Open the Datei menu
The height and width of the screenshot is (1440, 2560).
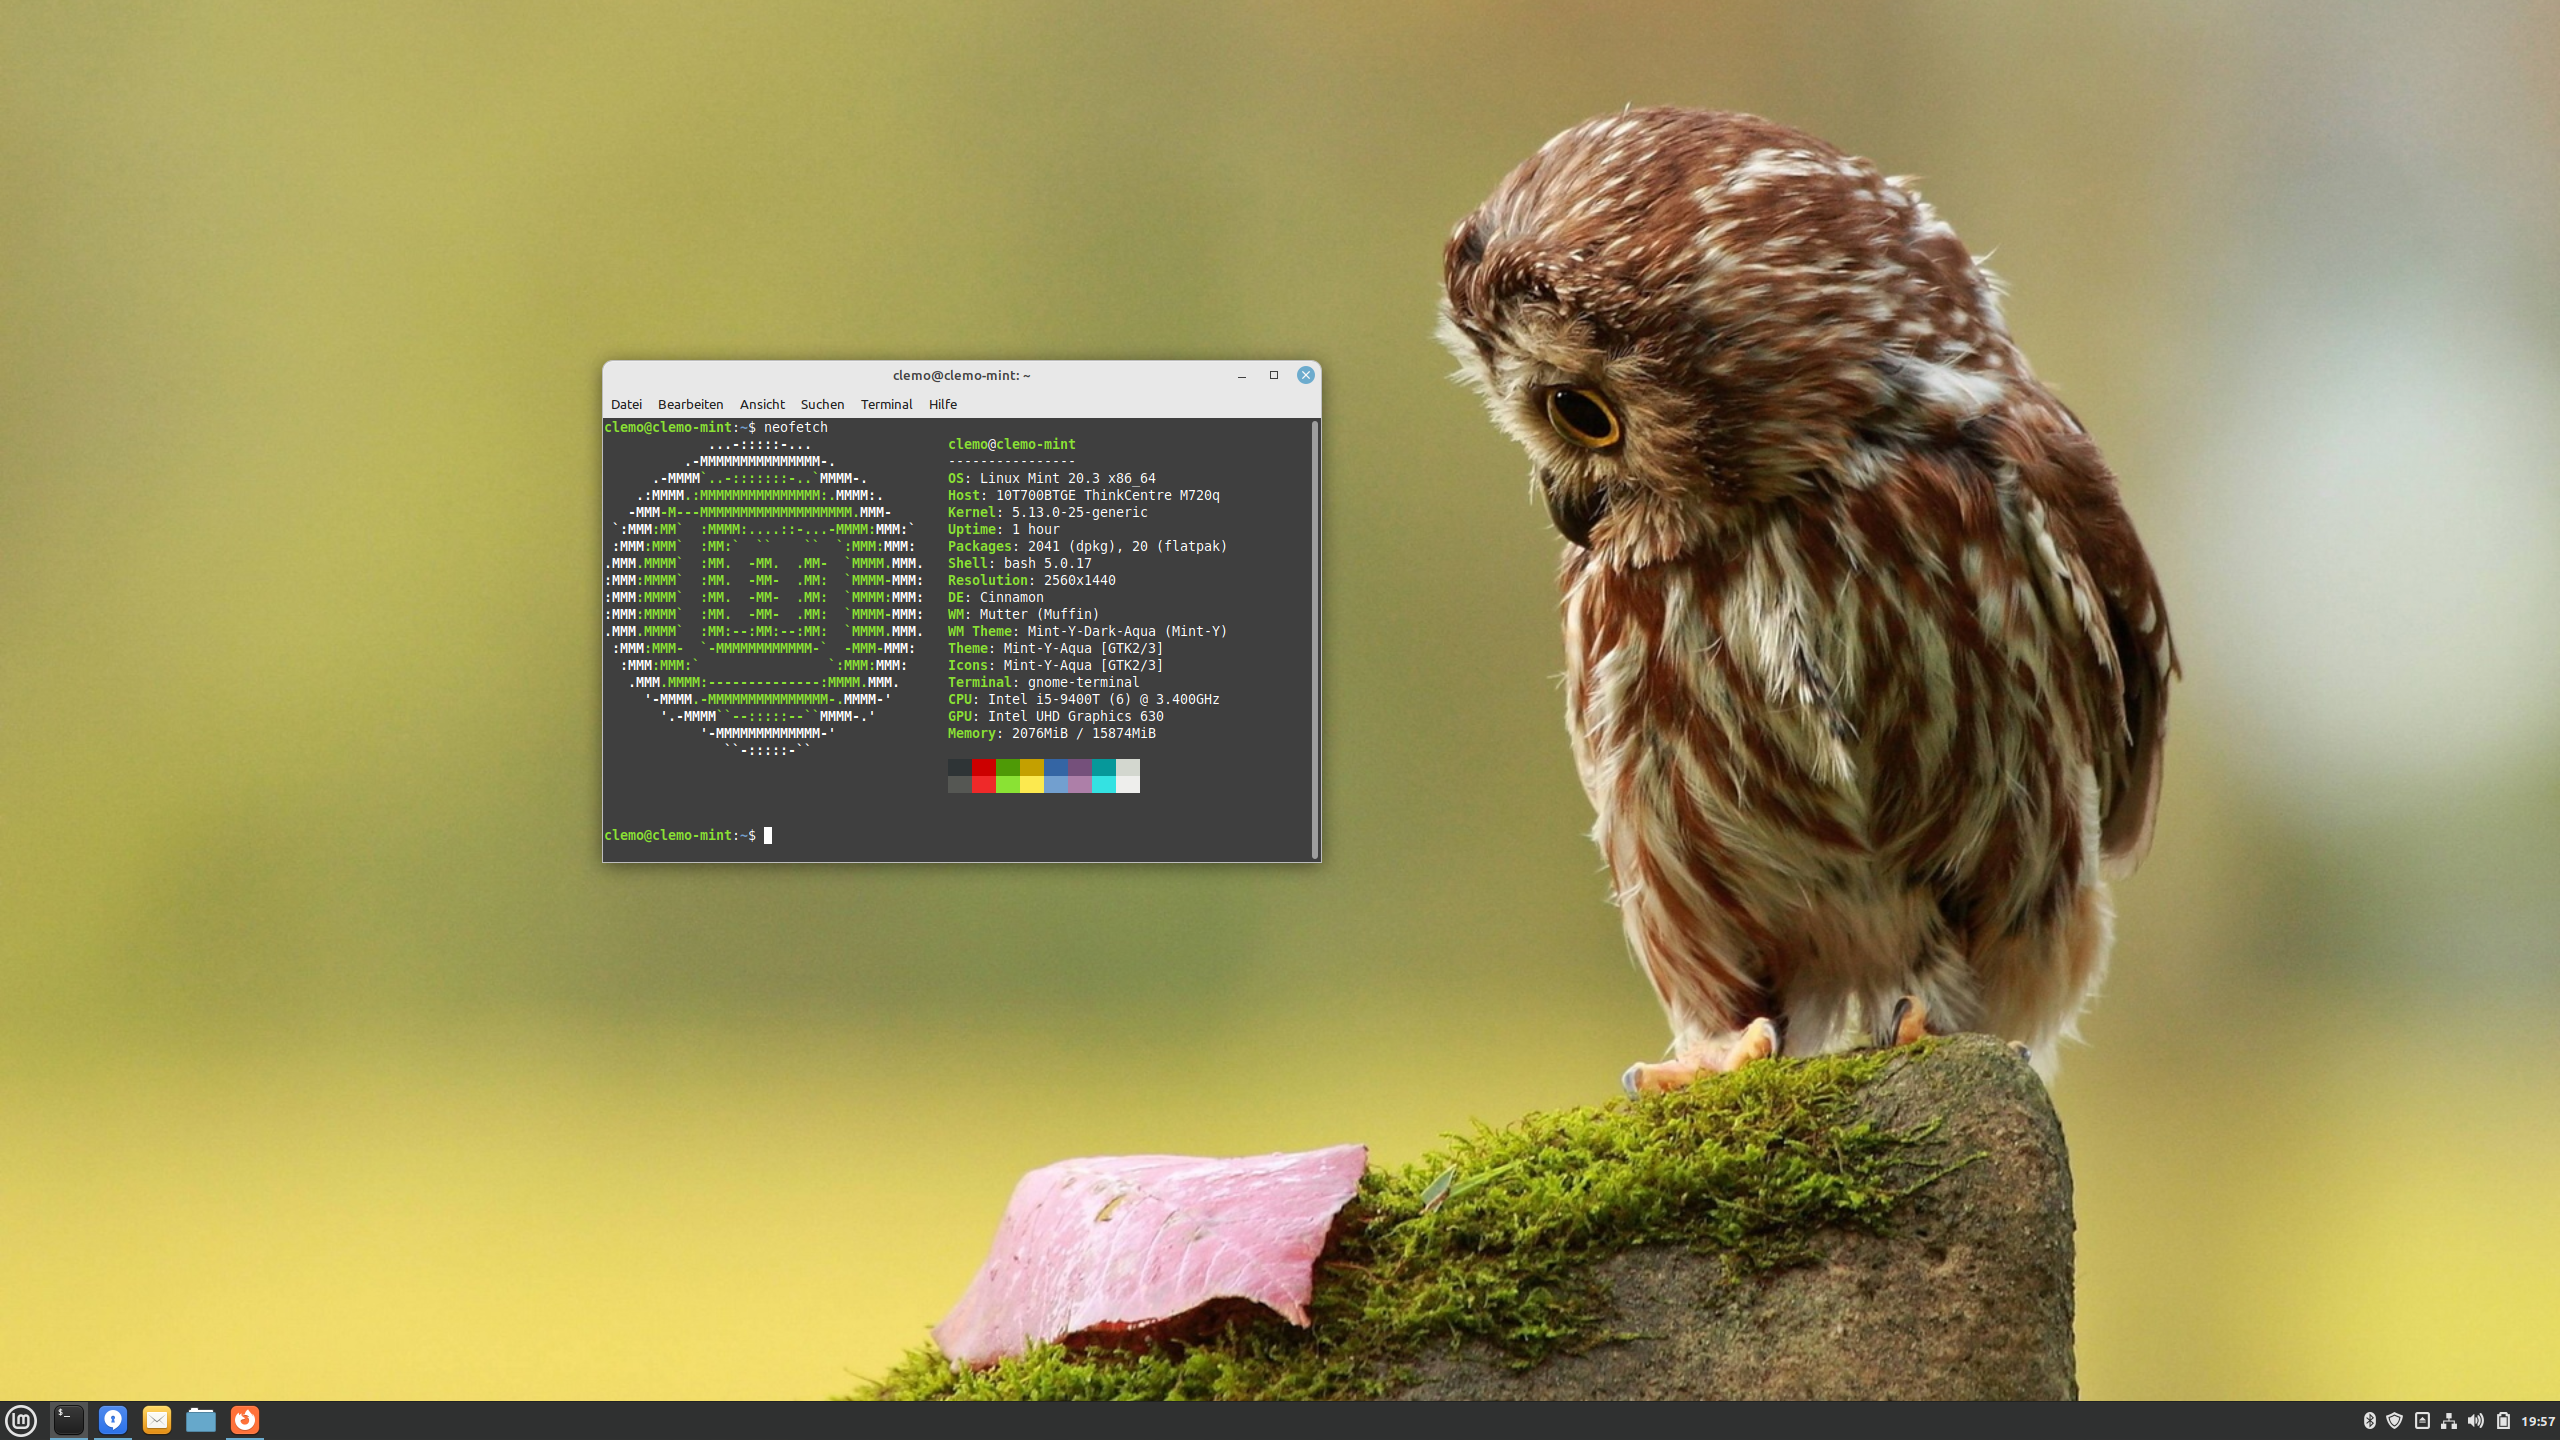coord(626,404)
